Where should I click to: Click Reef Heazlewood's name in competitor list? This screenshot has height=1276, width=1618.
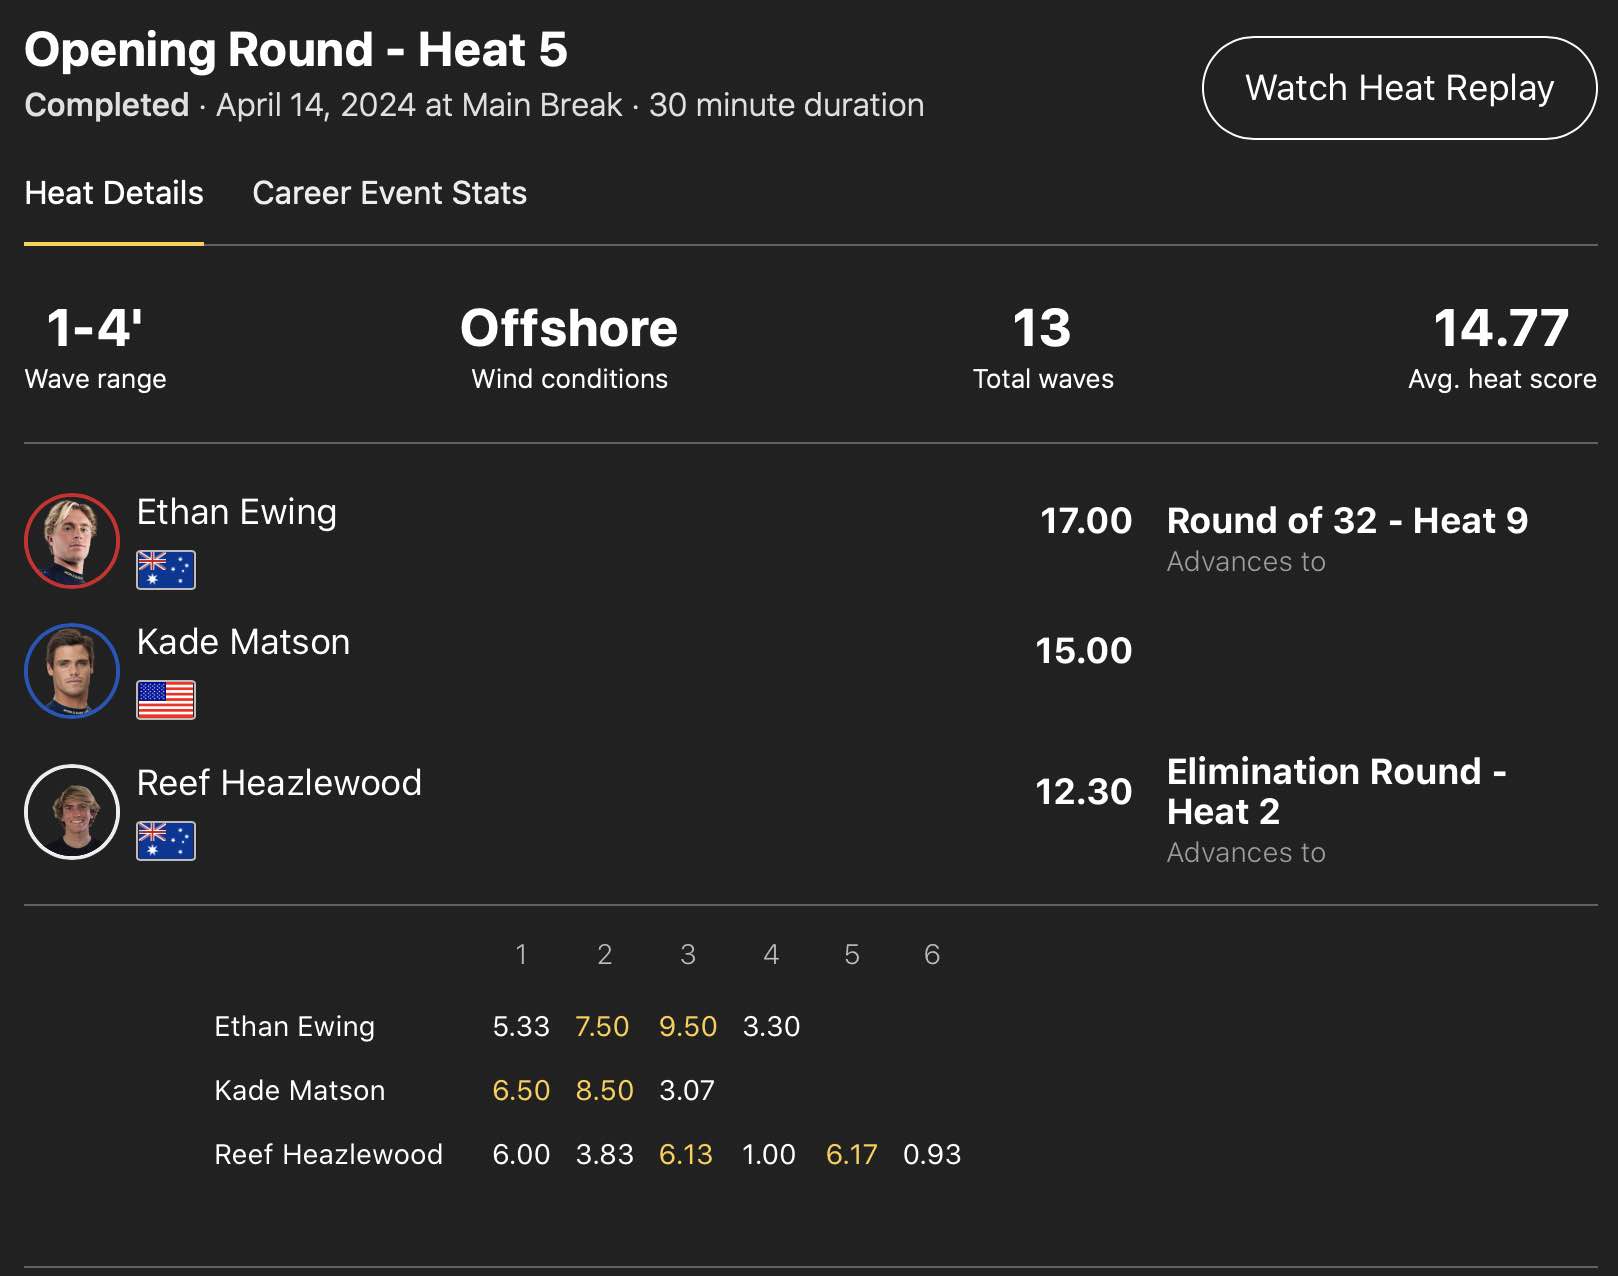(x=279, y=783)
